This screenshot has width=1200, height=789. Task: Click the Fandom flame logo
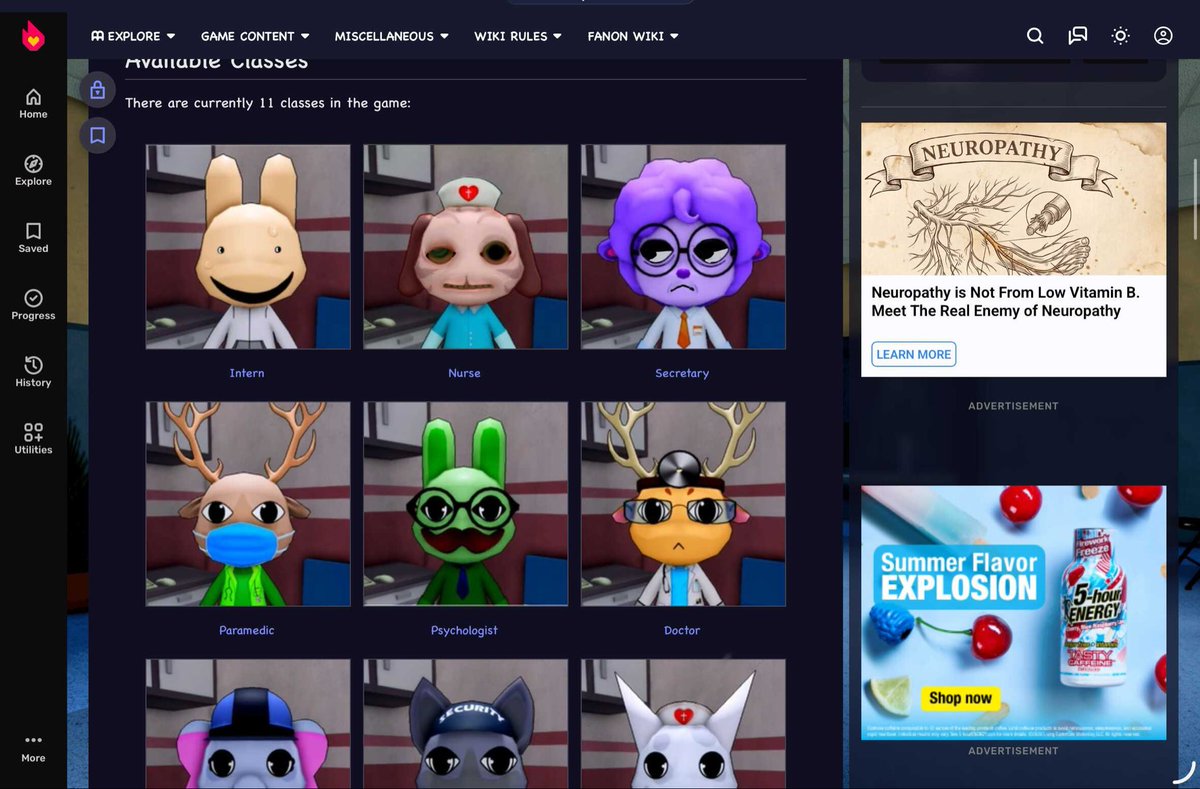33,36
